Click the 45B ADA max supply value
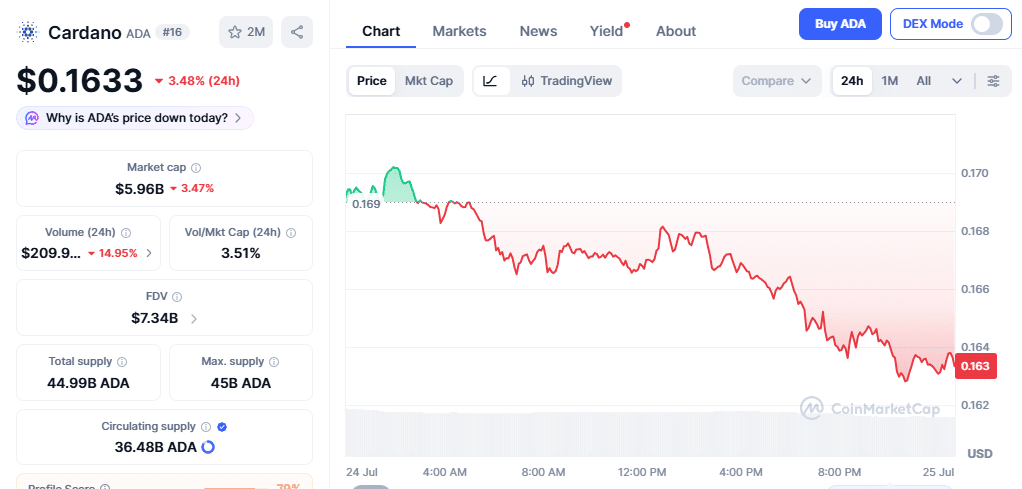Screen dimensions: 1022x489 241,383
